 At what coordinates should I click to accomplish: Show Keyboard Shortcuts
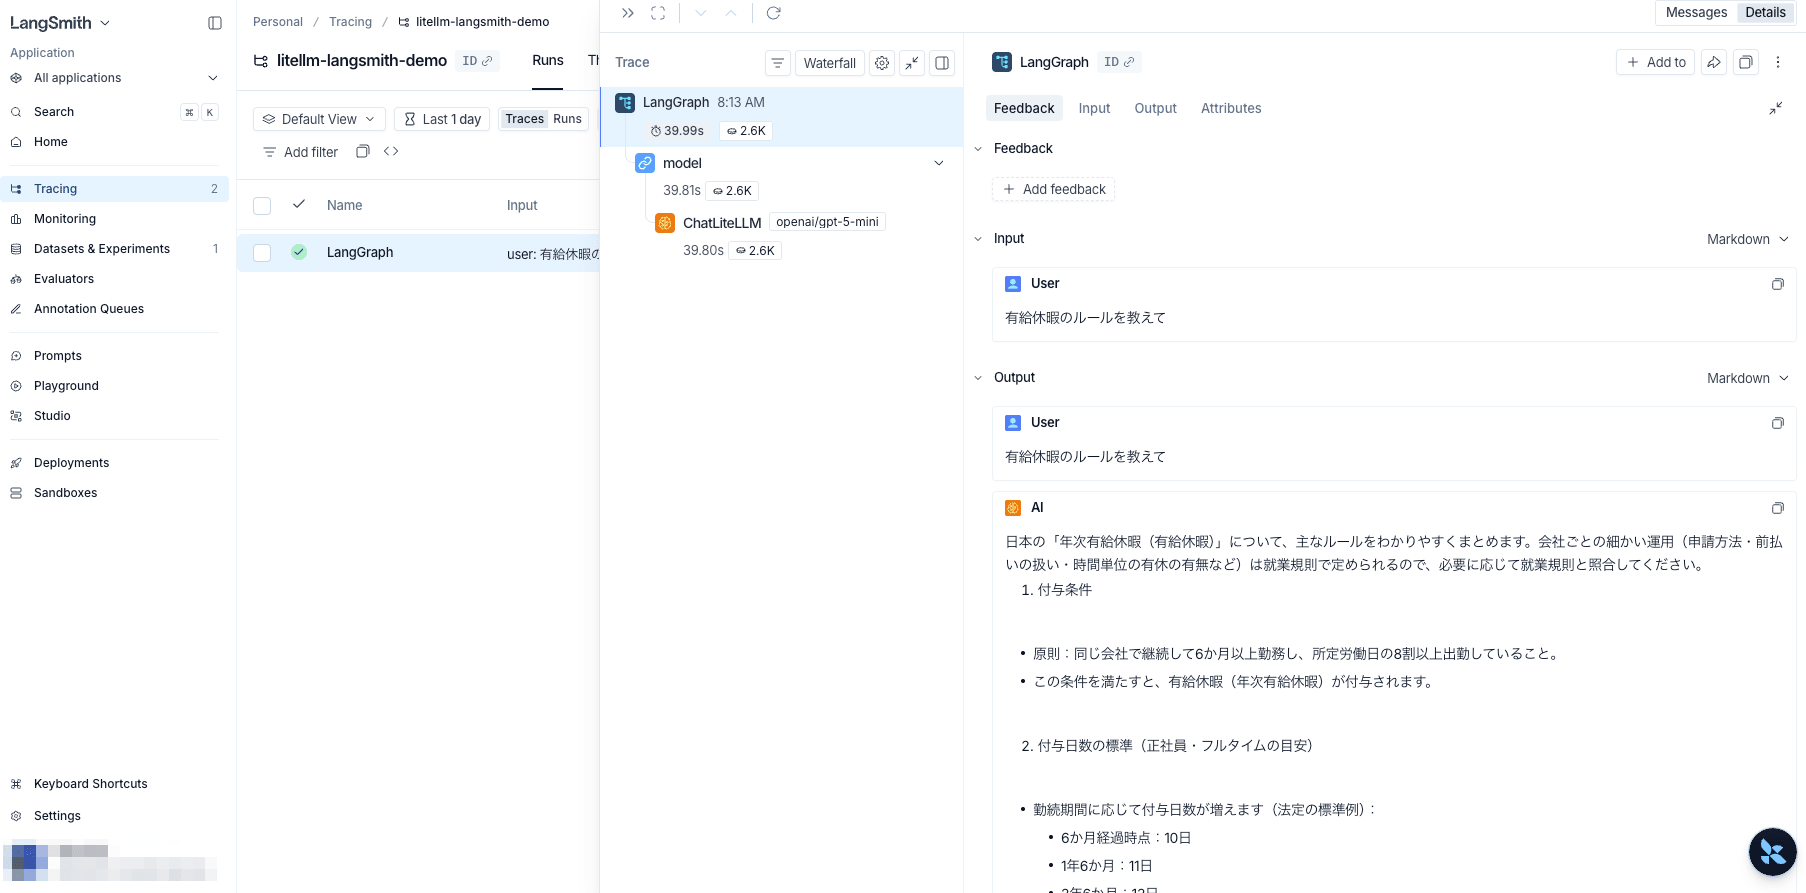[x=114, y=784]
